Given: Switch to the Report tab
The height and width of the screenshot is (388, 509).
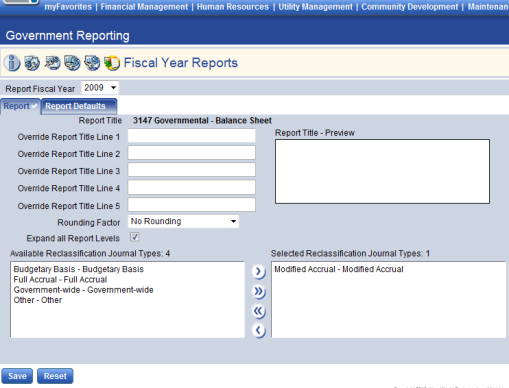Looking at the screenshot, I should (20, 106).
